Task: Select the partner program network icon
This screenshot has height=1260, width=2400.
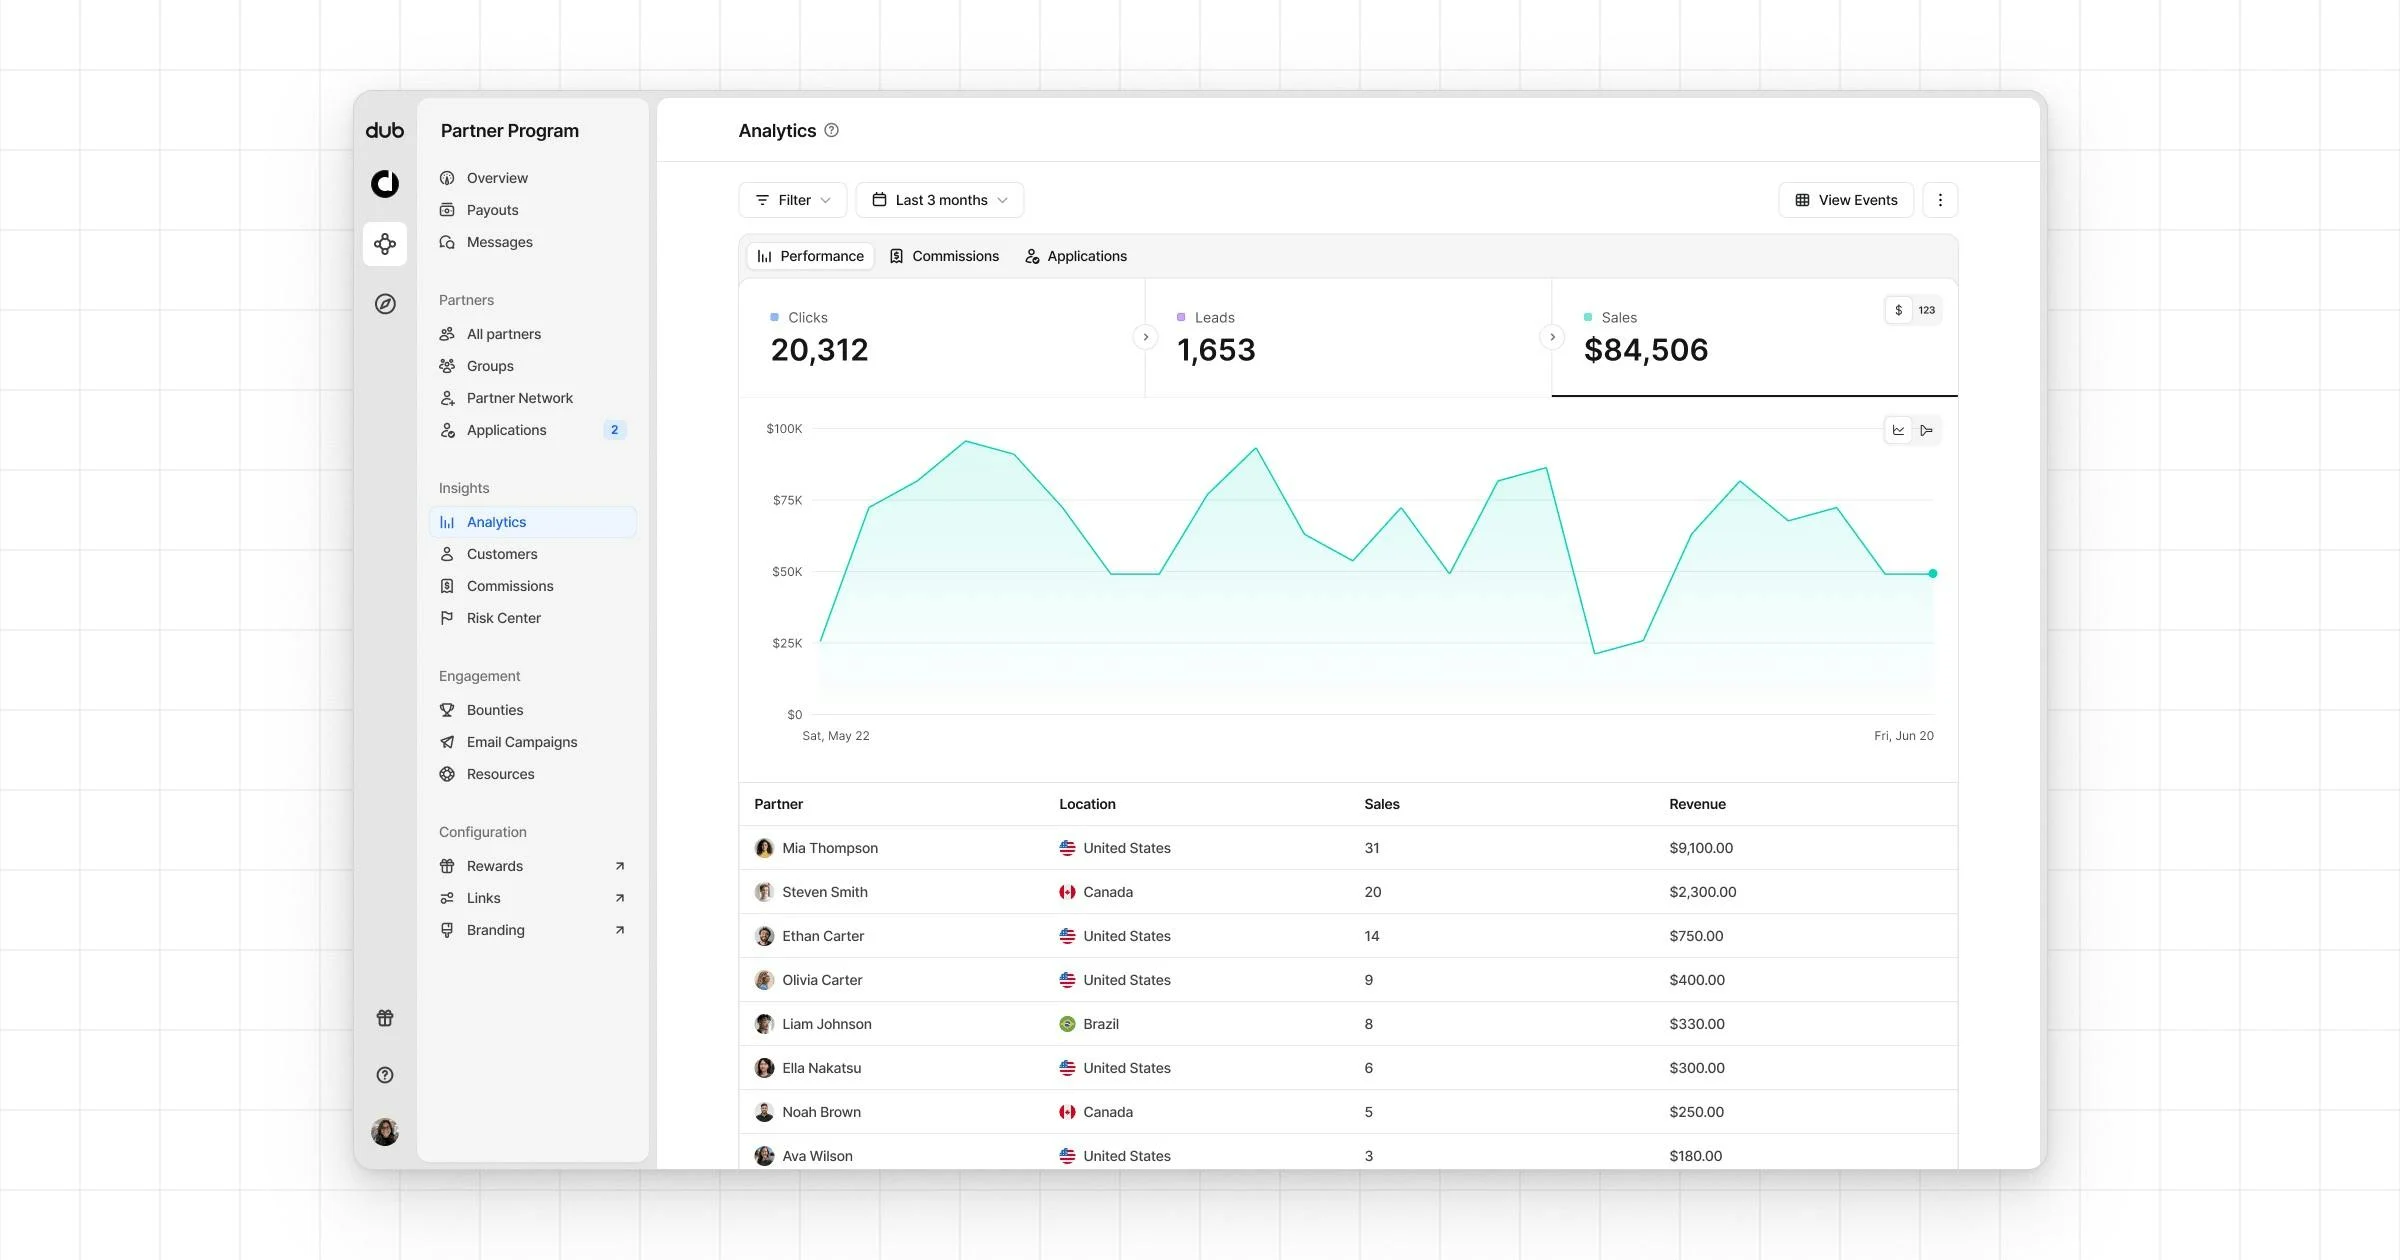Action: click(385, 244)
